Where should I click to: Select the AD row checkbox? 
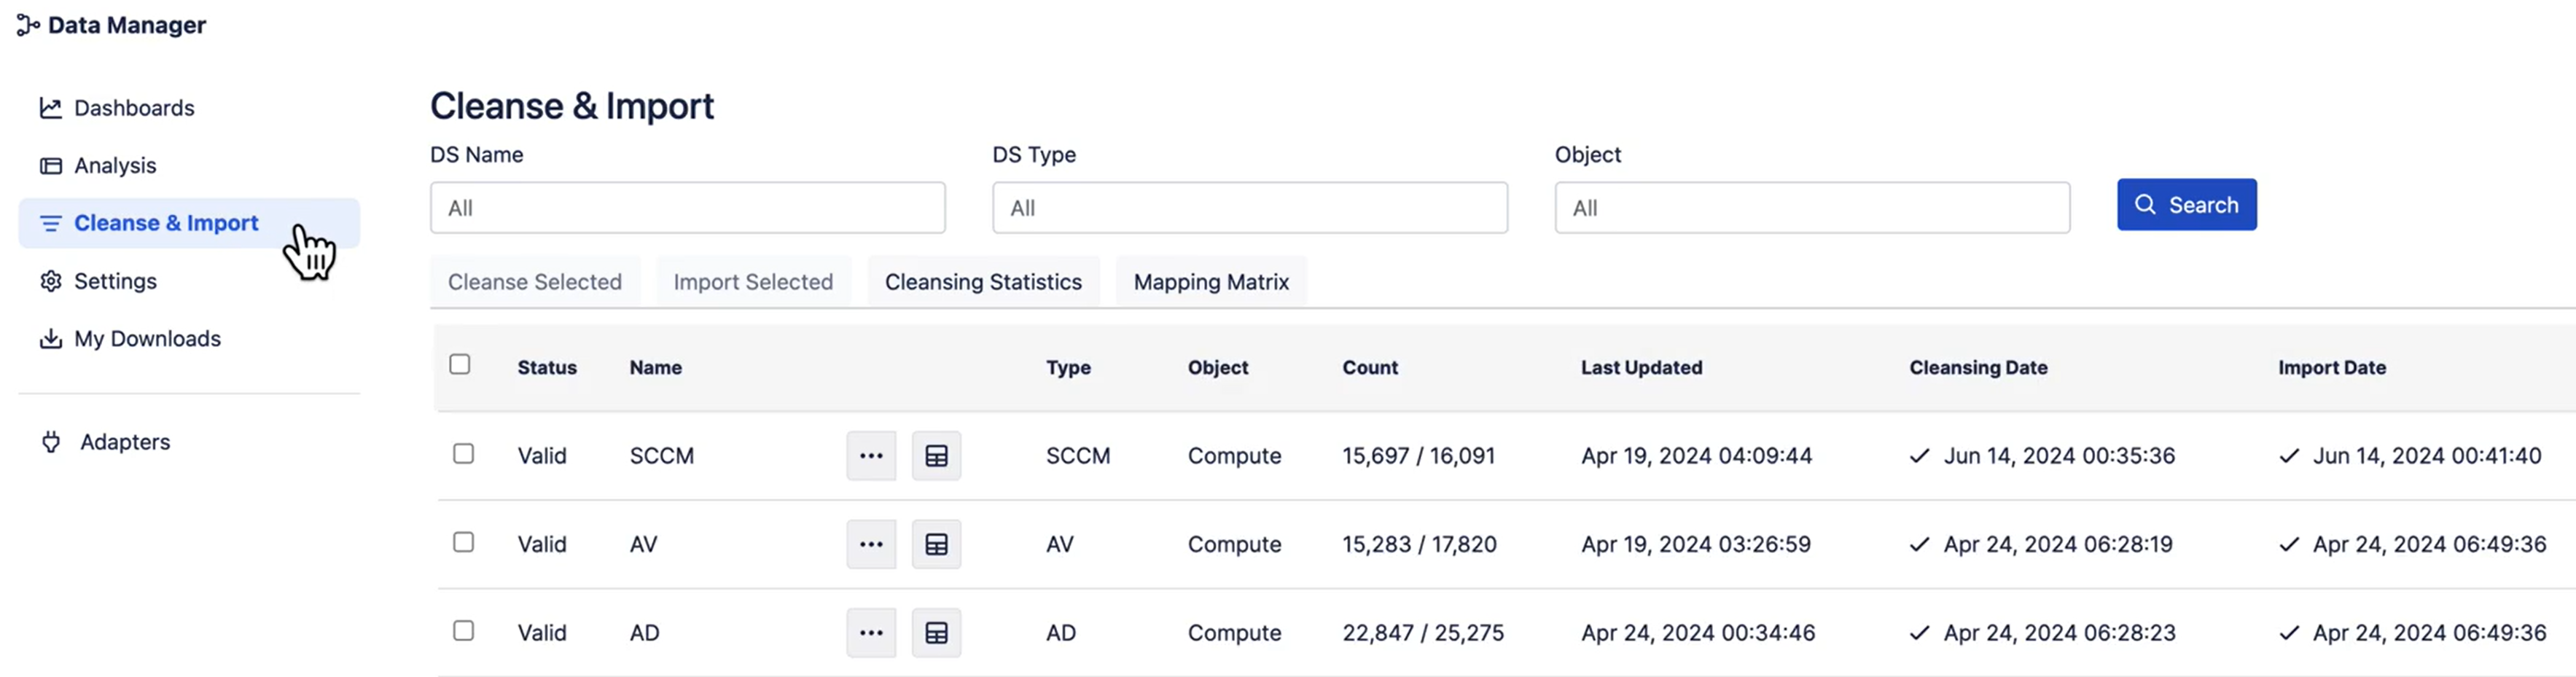[463, 631]
